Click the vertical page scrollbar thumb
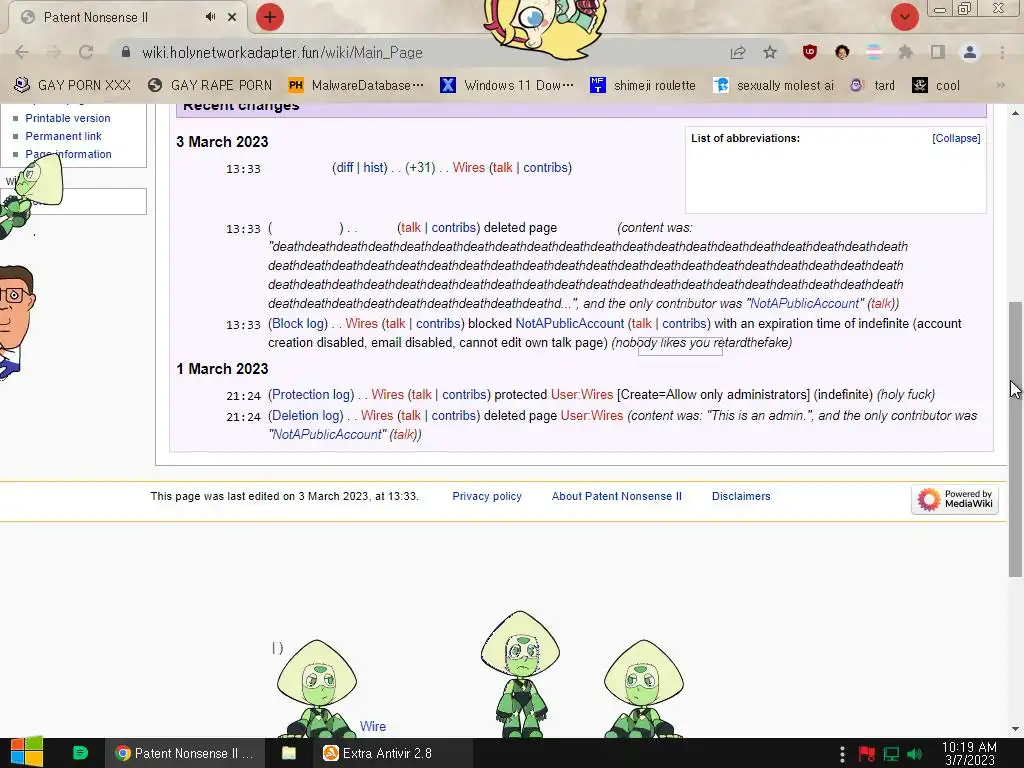This screenshot has height=768, width=1024. coord(1015,439)
